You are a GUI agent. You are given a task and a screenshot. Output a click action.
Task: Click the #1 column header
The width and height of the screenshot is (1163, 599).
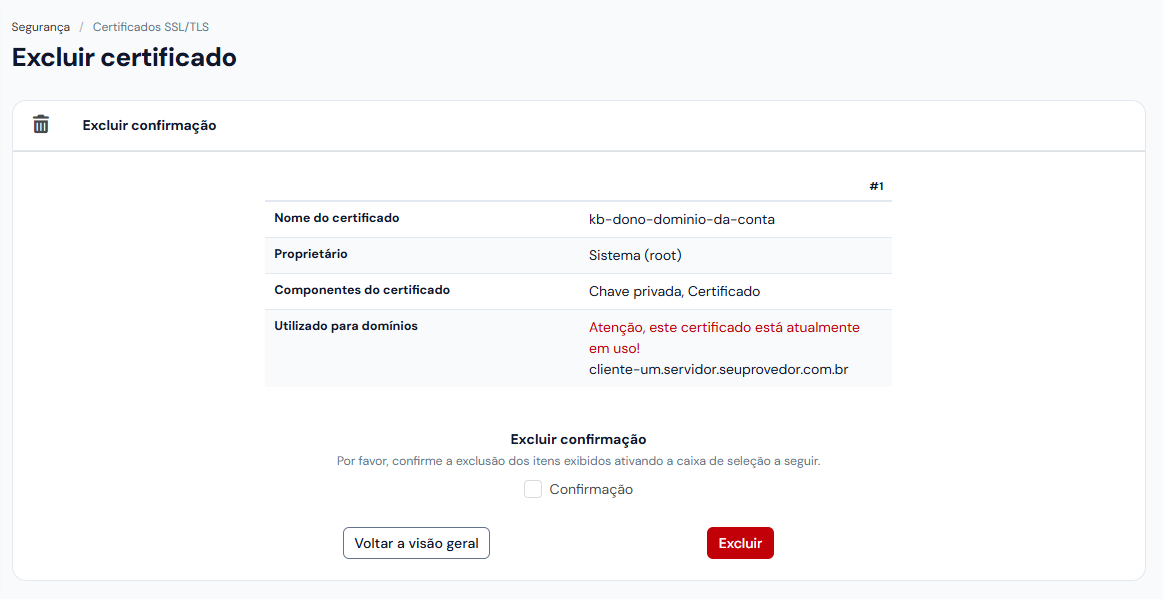877,186
